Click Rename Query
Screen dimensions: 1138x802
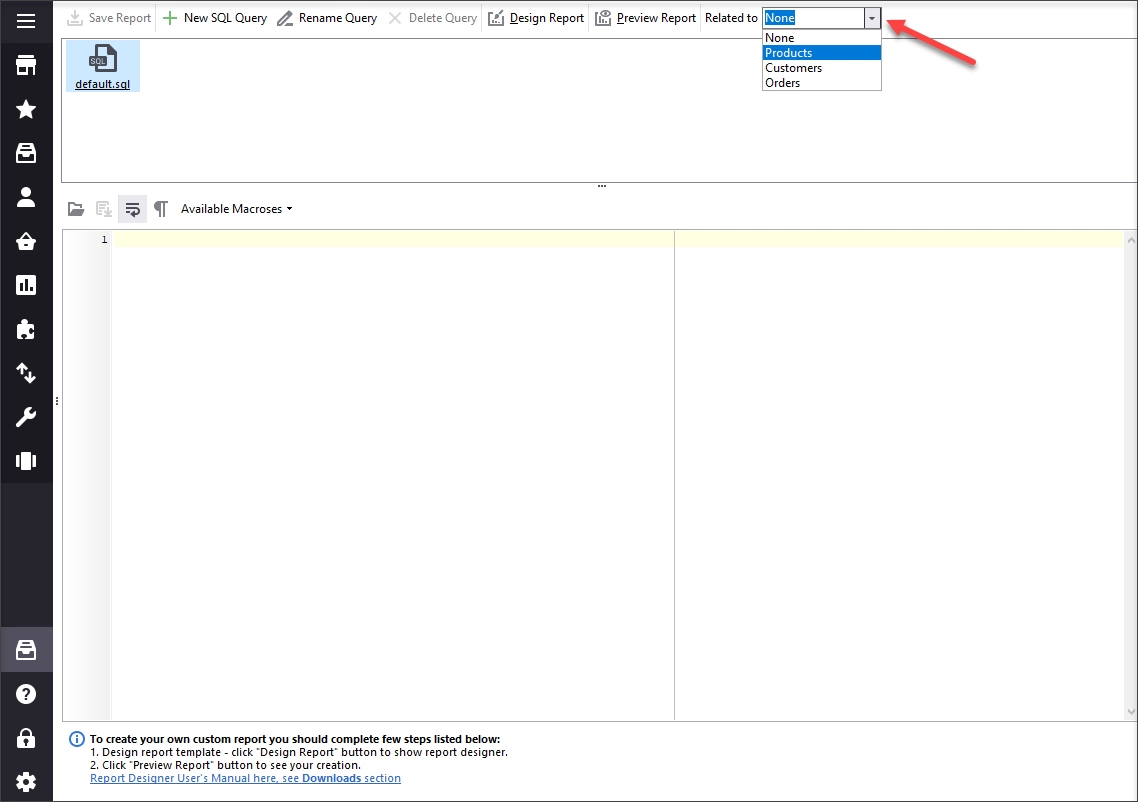[x=327, y=18]
